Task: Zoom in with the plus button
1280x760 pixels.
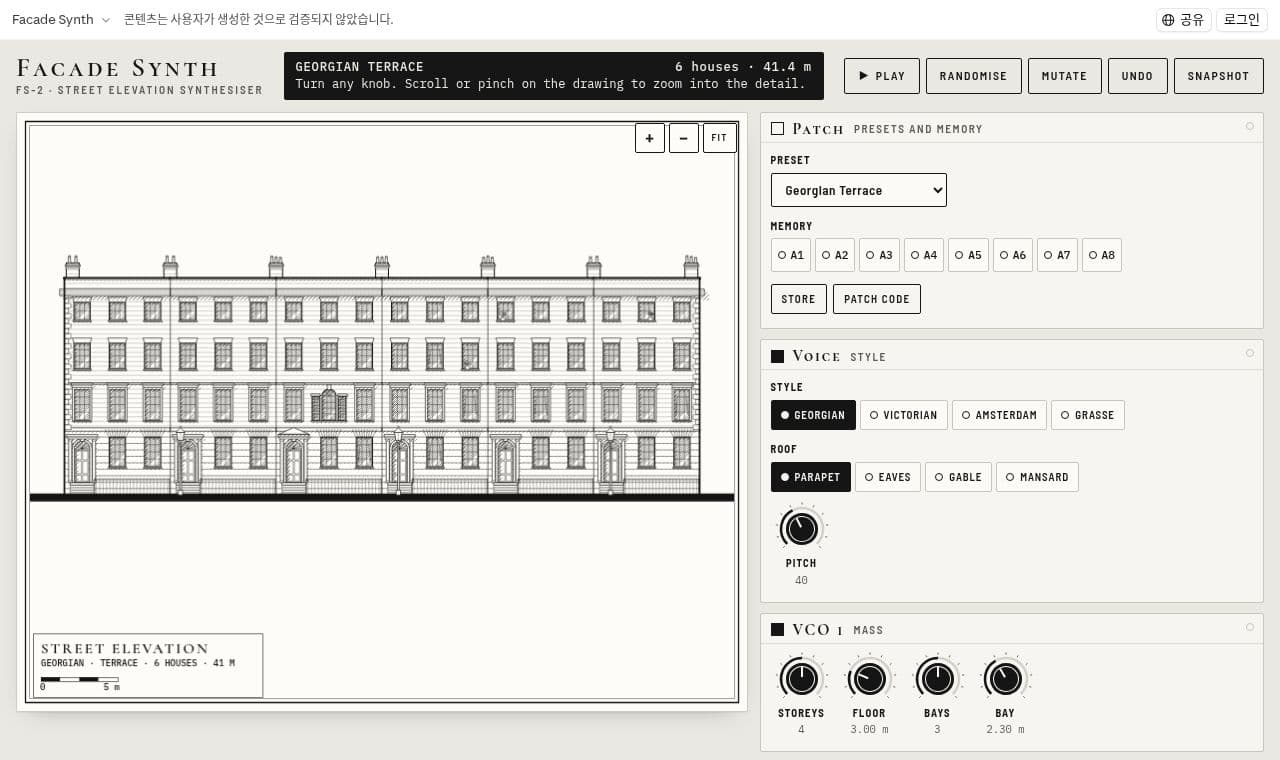Action: (x=650, y=138)
